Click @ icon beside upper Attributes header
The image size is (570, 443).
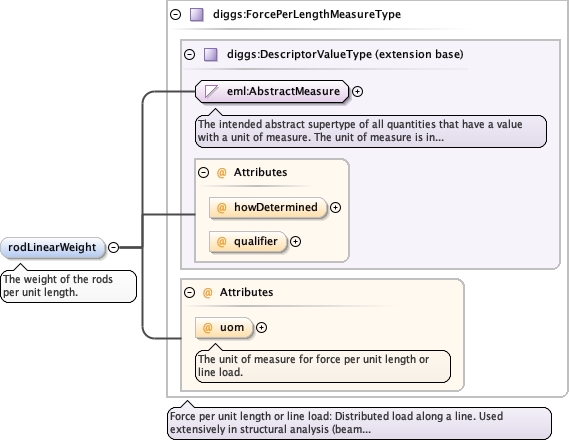pos(221,172)
